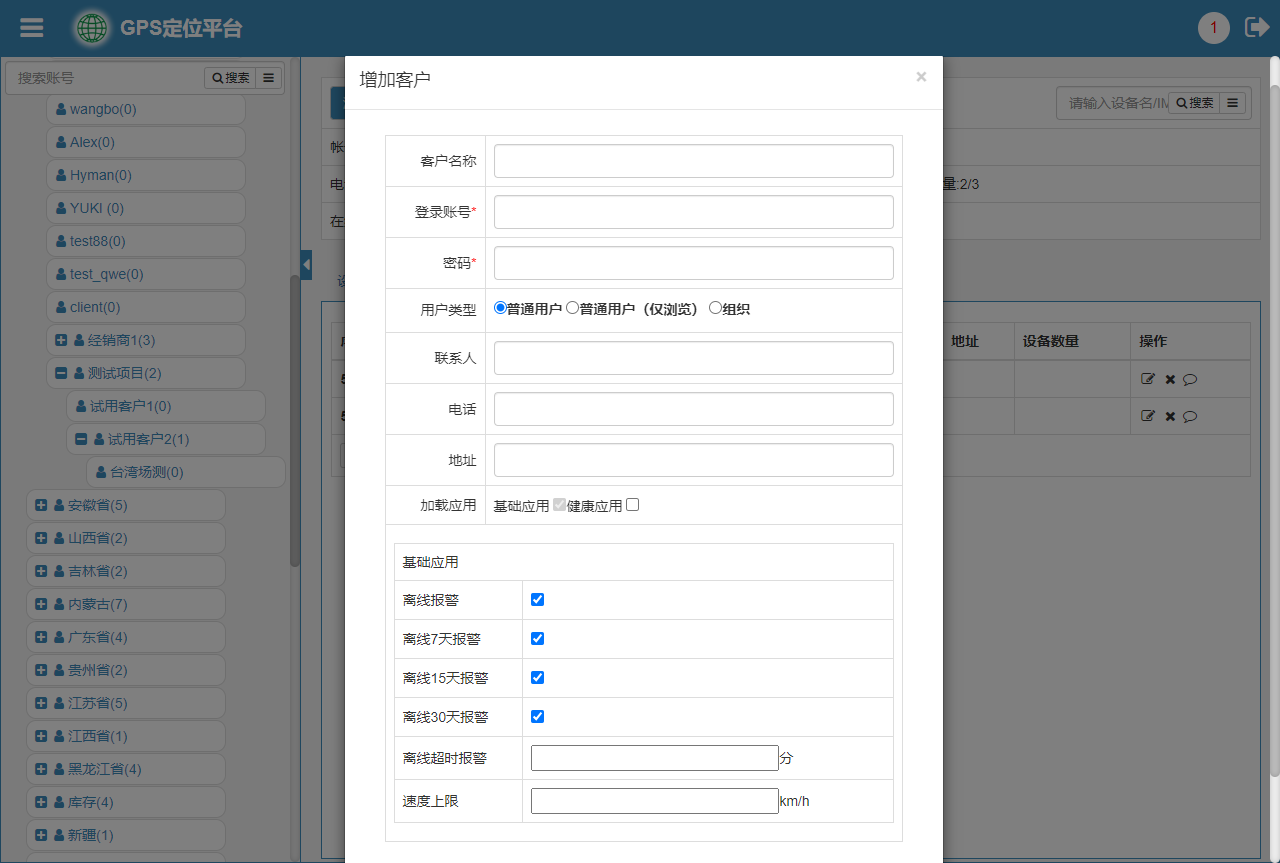Image resolution: width=1280 pixels, height=863 pixels.
Task: Click the account 搜索 button in sidebar
Action: point(230,78)
